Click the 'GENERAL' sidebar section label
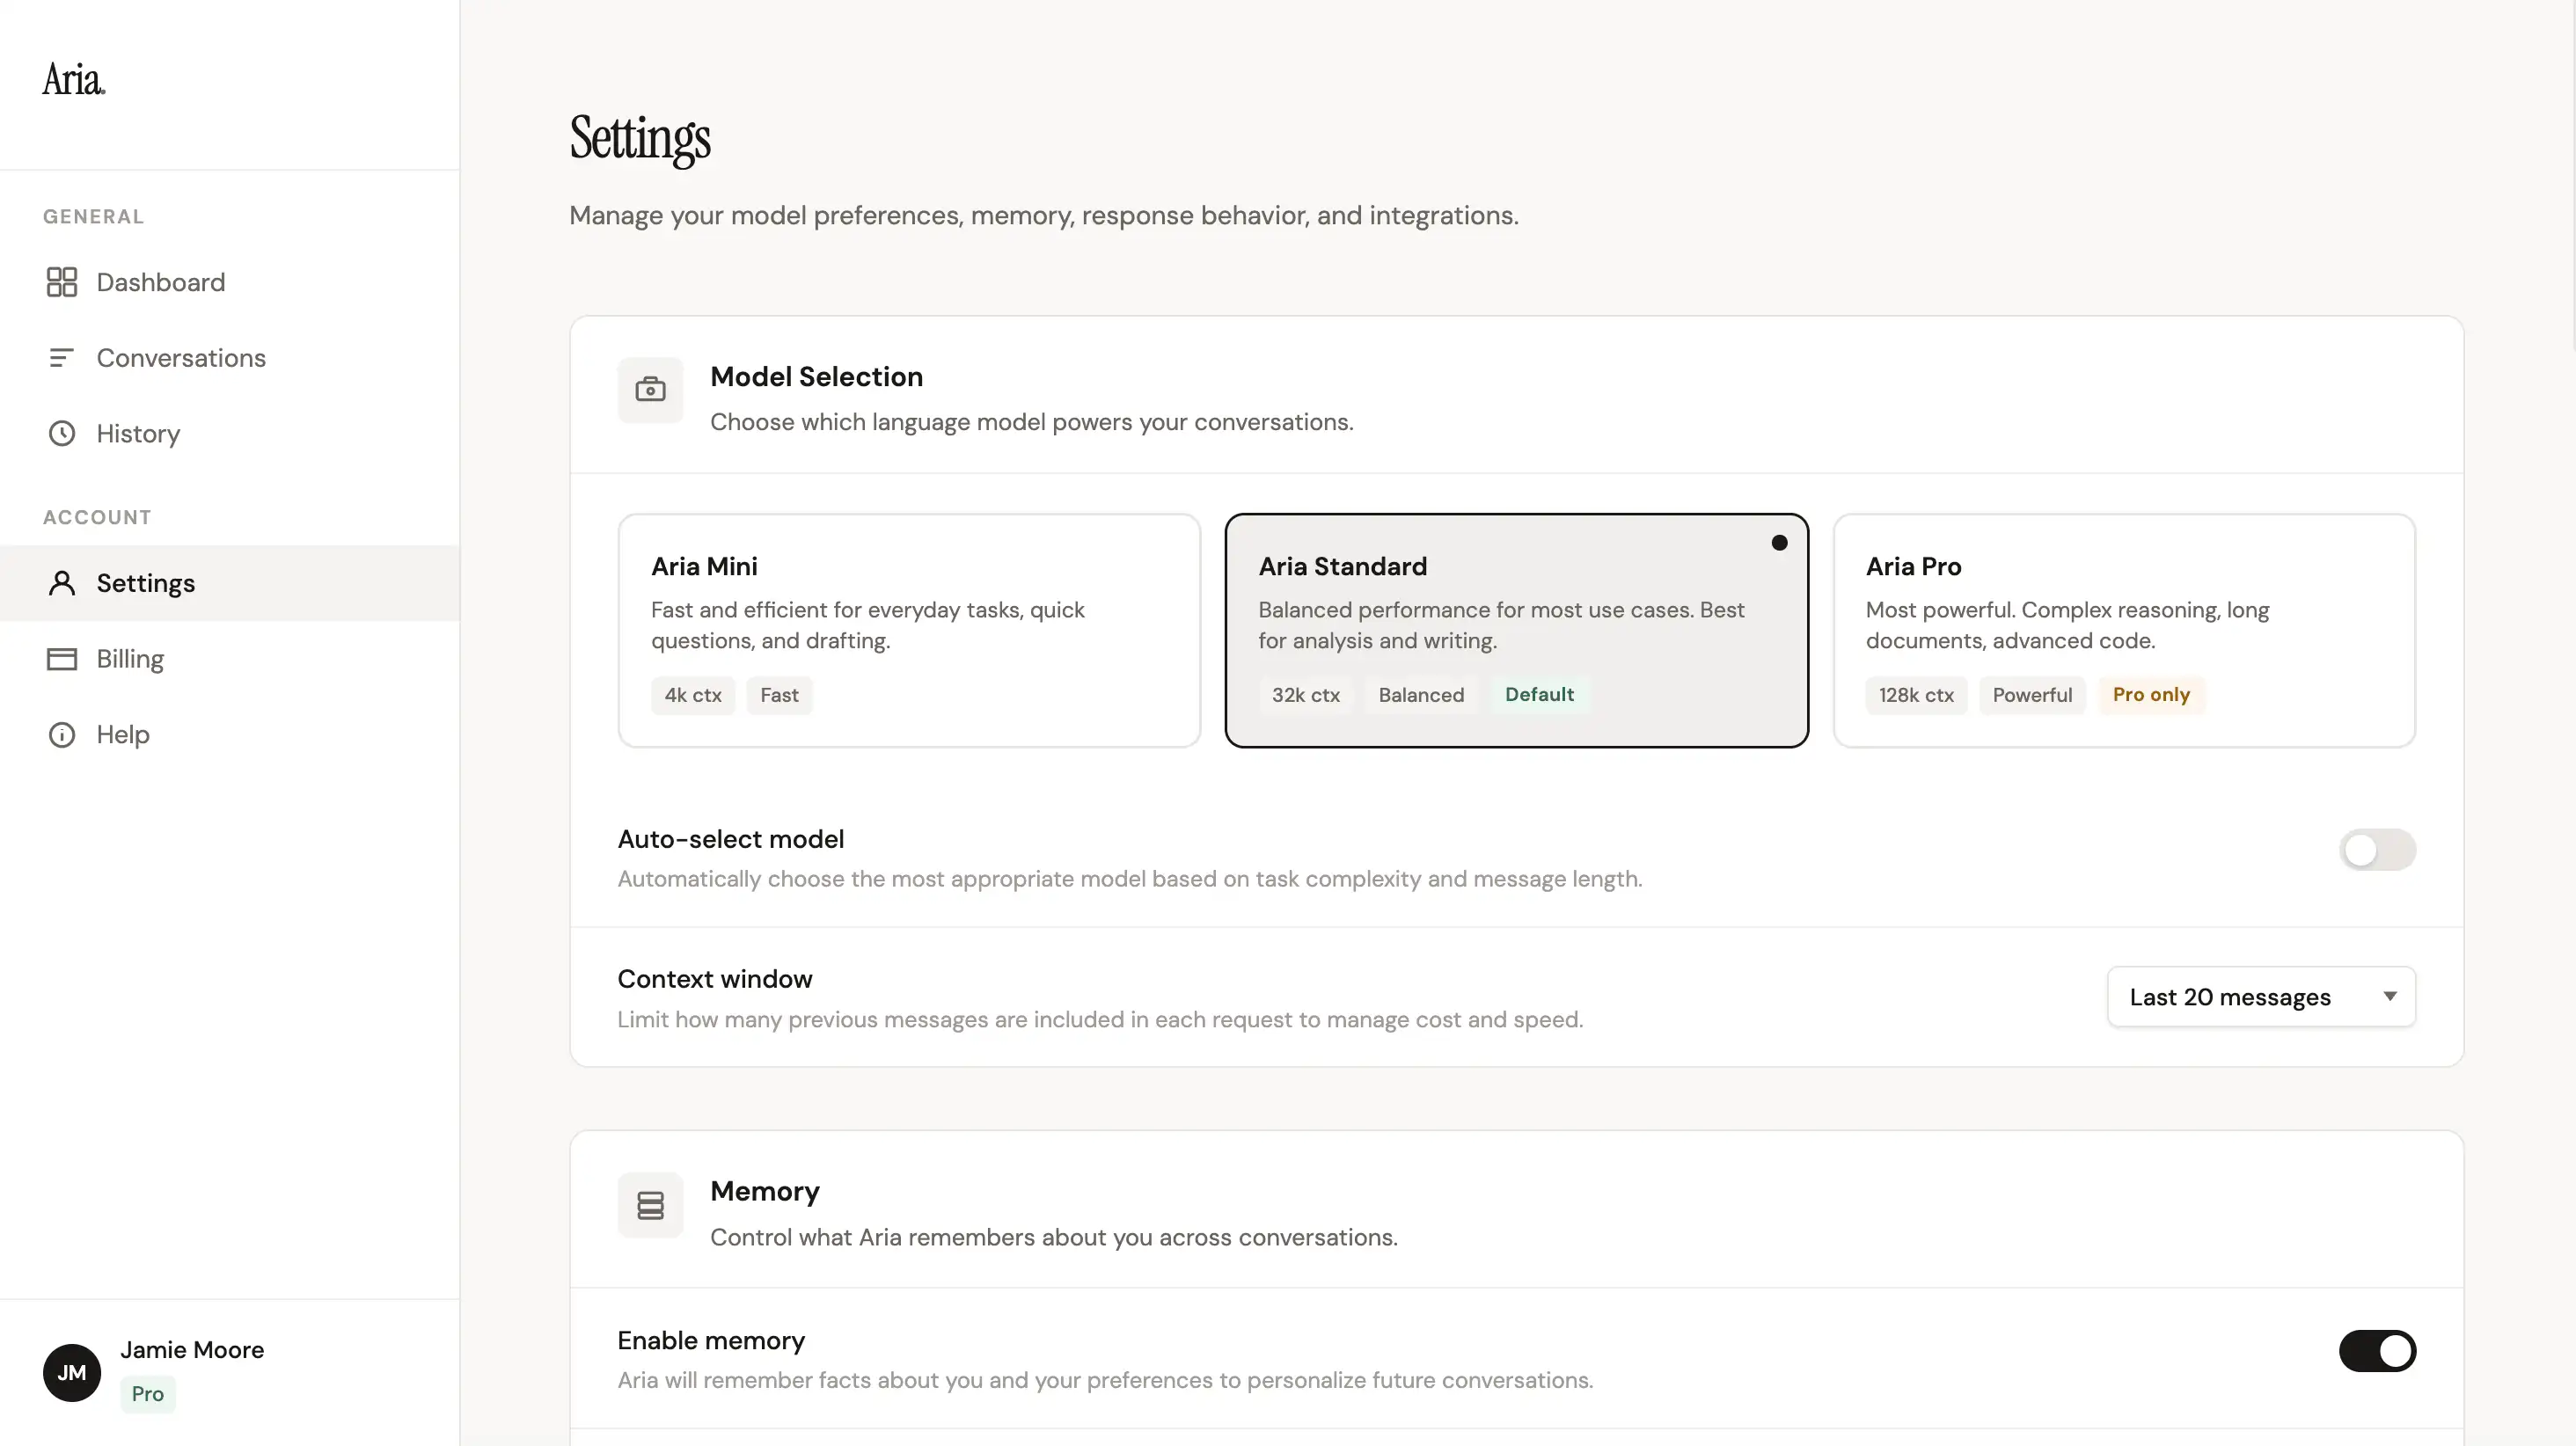This screenshot has height=1446, width=2576. [x=93, y=217]
